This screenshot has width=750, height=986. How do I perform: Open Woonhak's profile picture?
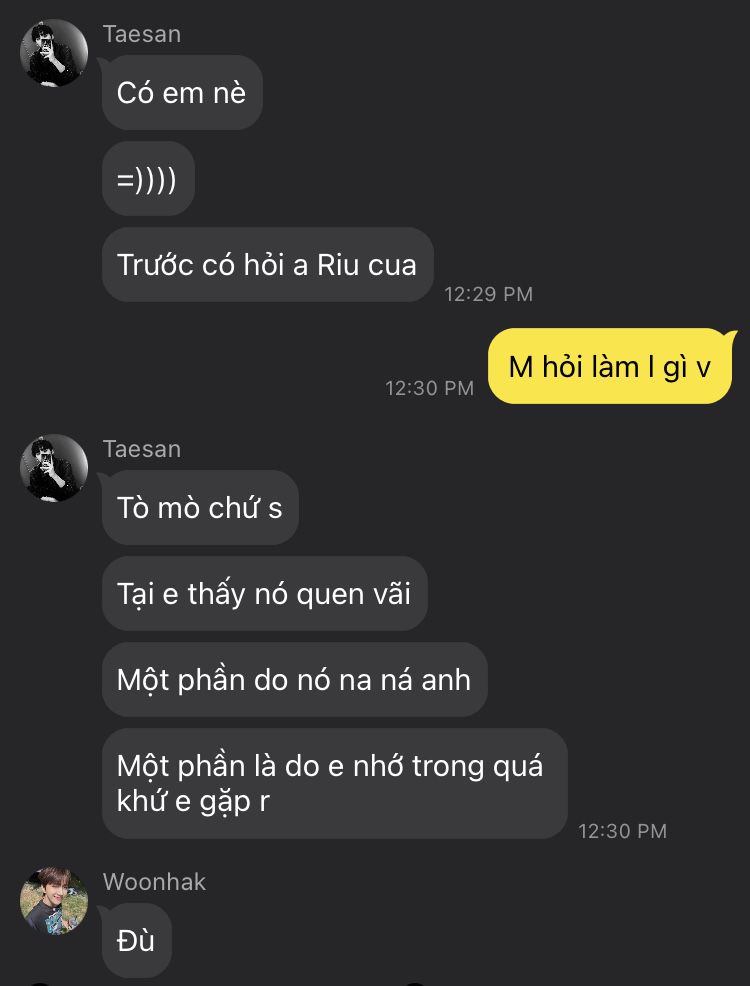tap(54, 901)
